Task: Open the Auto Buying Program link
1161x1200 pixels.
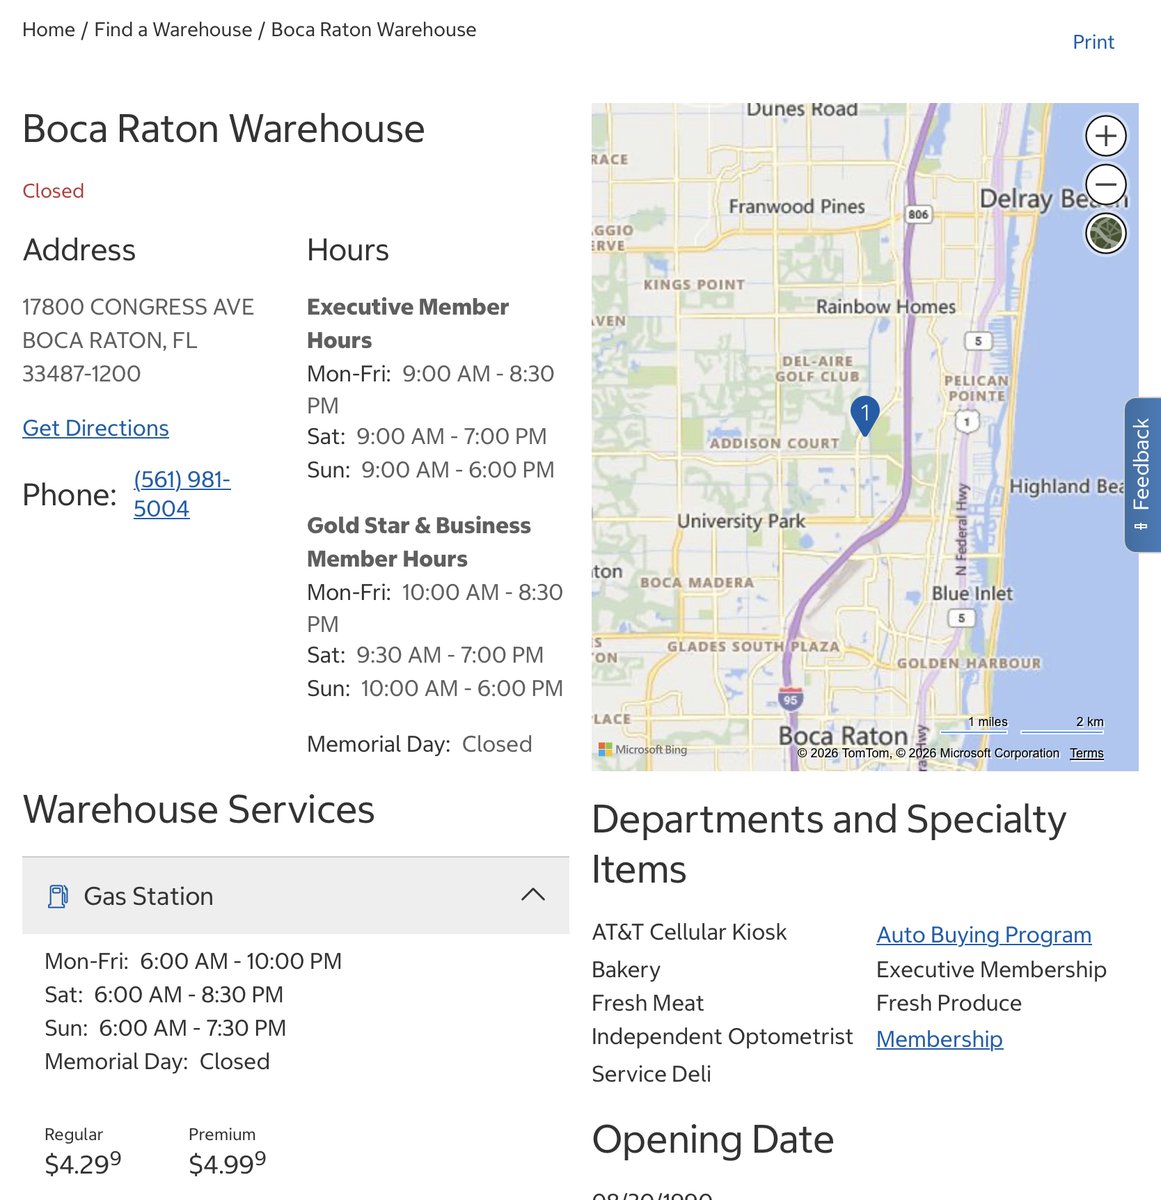Action: [x=984, y=935]
